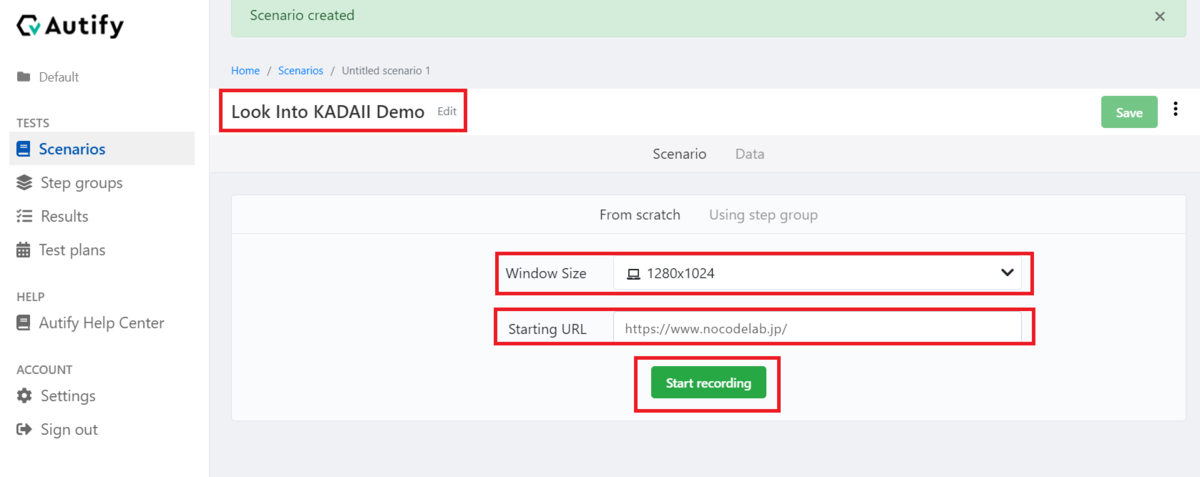Click the Starting URL label
The height and width of the screenshot is (477, 1200).
547,328
